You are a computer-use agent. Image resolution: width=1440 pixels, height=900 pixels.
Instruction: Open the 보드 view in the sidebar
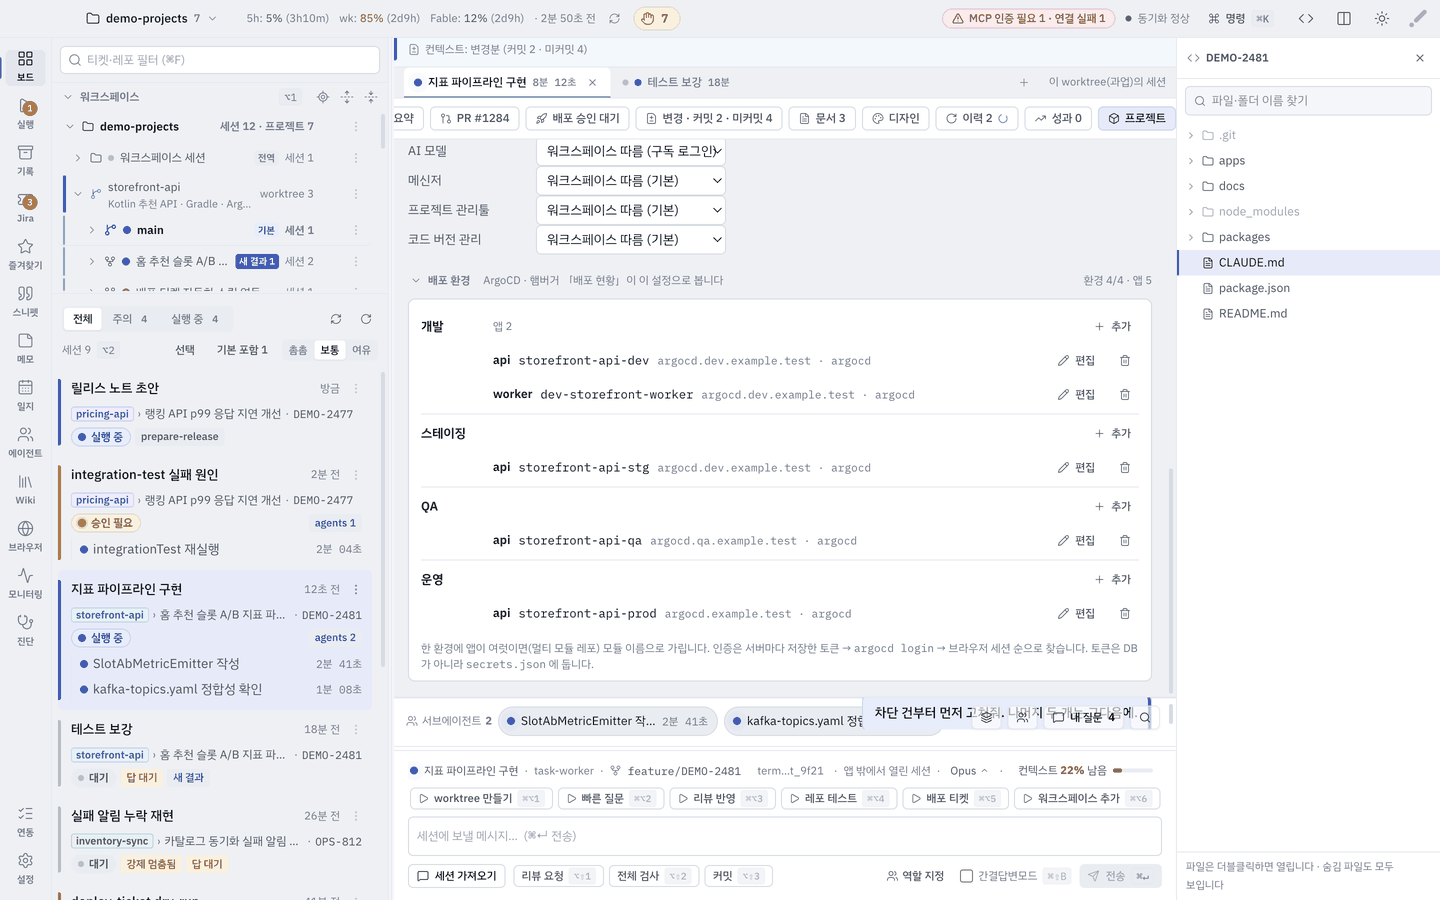pyautogui.click(x=25, y=66)
